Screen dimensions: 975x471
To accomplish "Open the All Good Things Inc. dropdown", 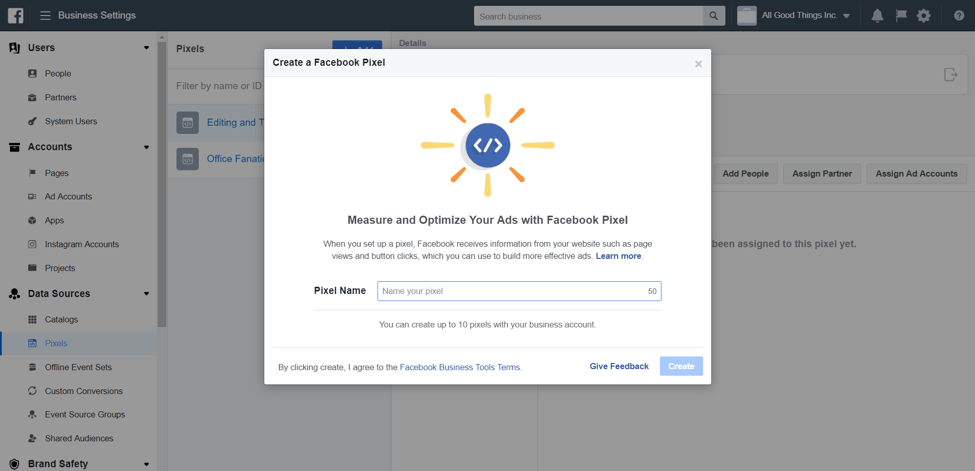I will pos(797,16).
